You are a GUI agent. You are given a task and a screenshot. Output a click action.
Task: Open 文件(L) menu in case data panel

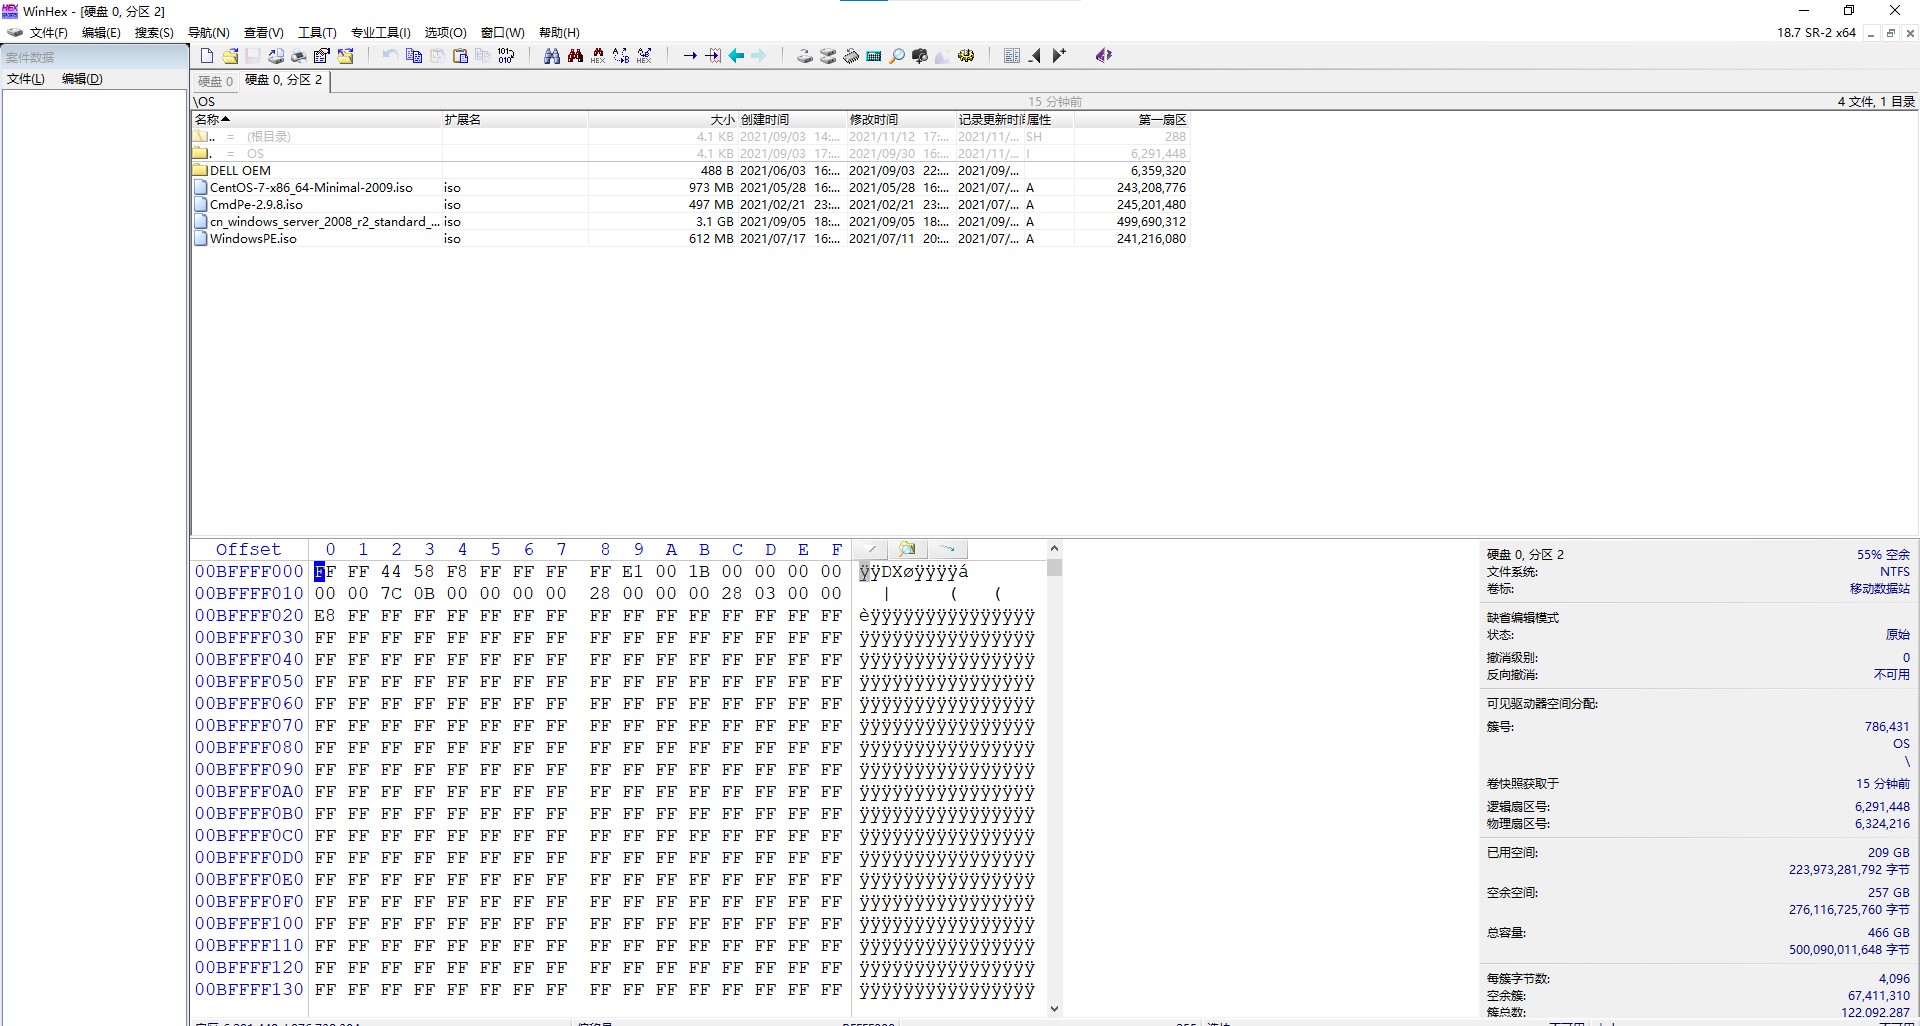tap(26, 79)
